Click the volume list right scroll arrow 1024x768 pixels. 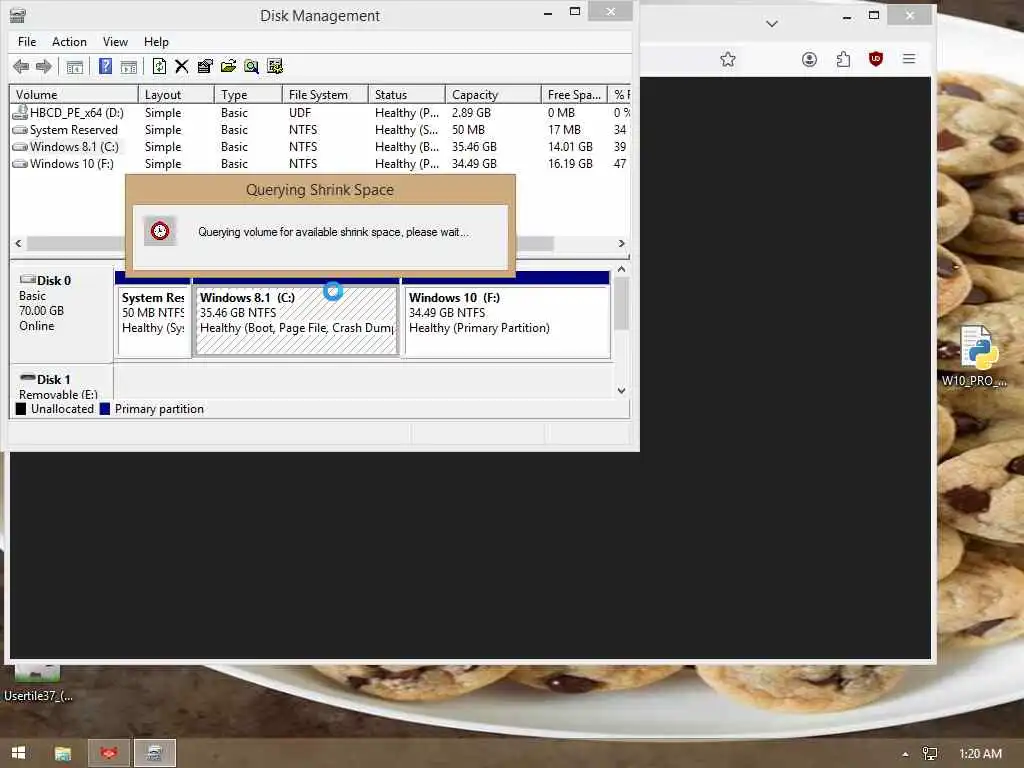[x=621, y=244]
